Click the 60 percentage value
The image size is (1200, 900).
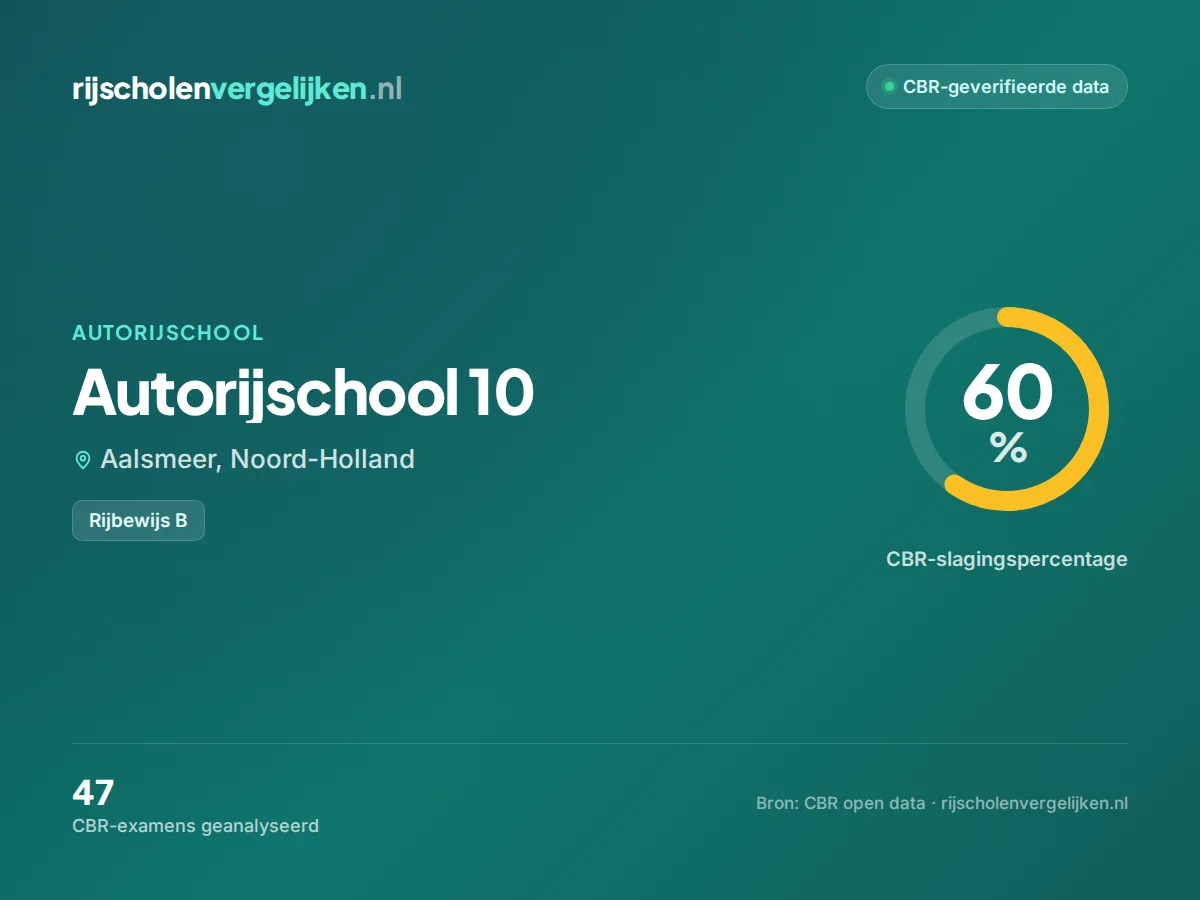point(1007,392)
